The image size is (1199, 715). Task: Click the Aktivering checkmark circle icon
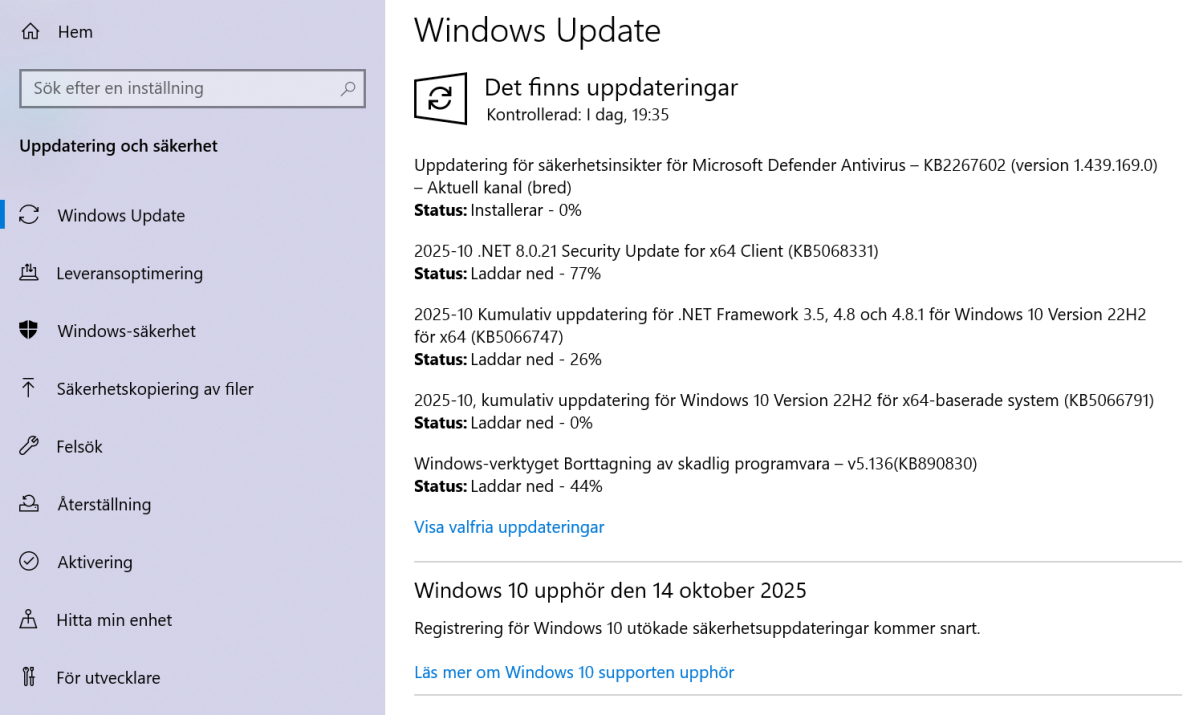pos(29,562)
